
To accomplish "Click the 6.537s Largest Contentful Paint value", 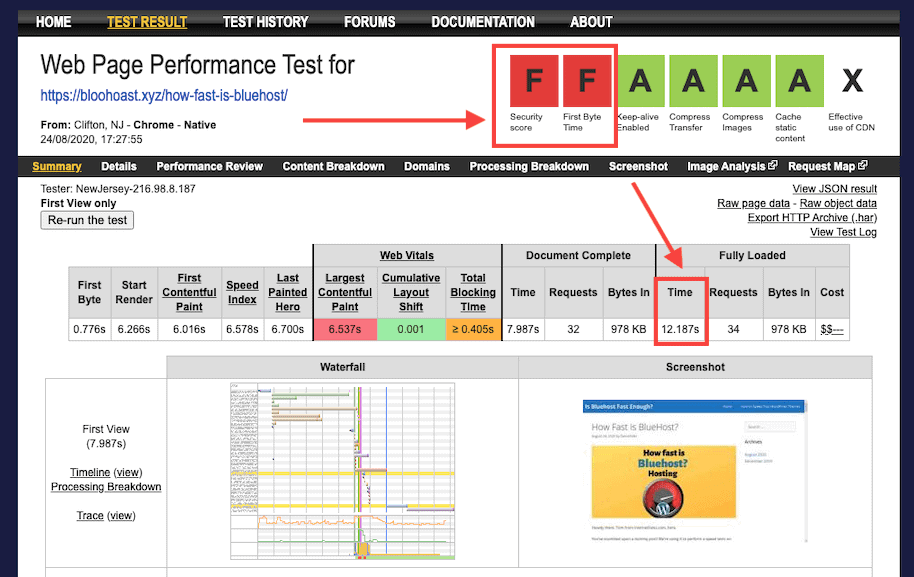I will [345, 329].
